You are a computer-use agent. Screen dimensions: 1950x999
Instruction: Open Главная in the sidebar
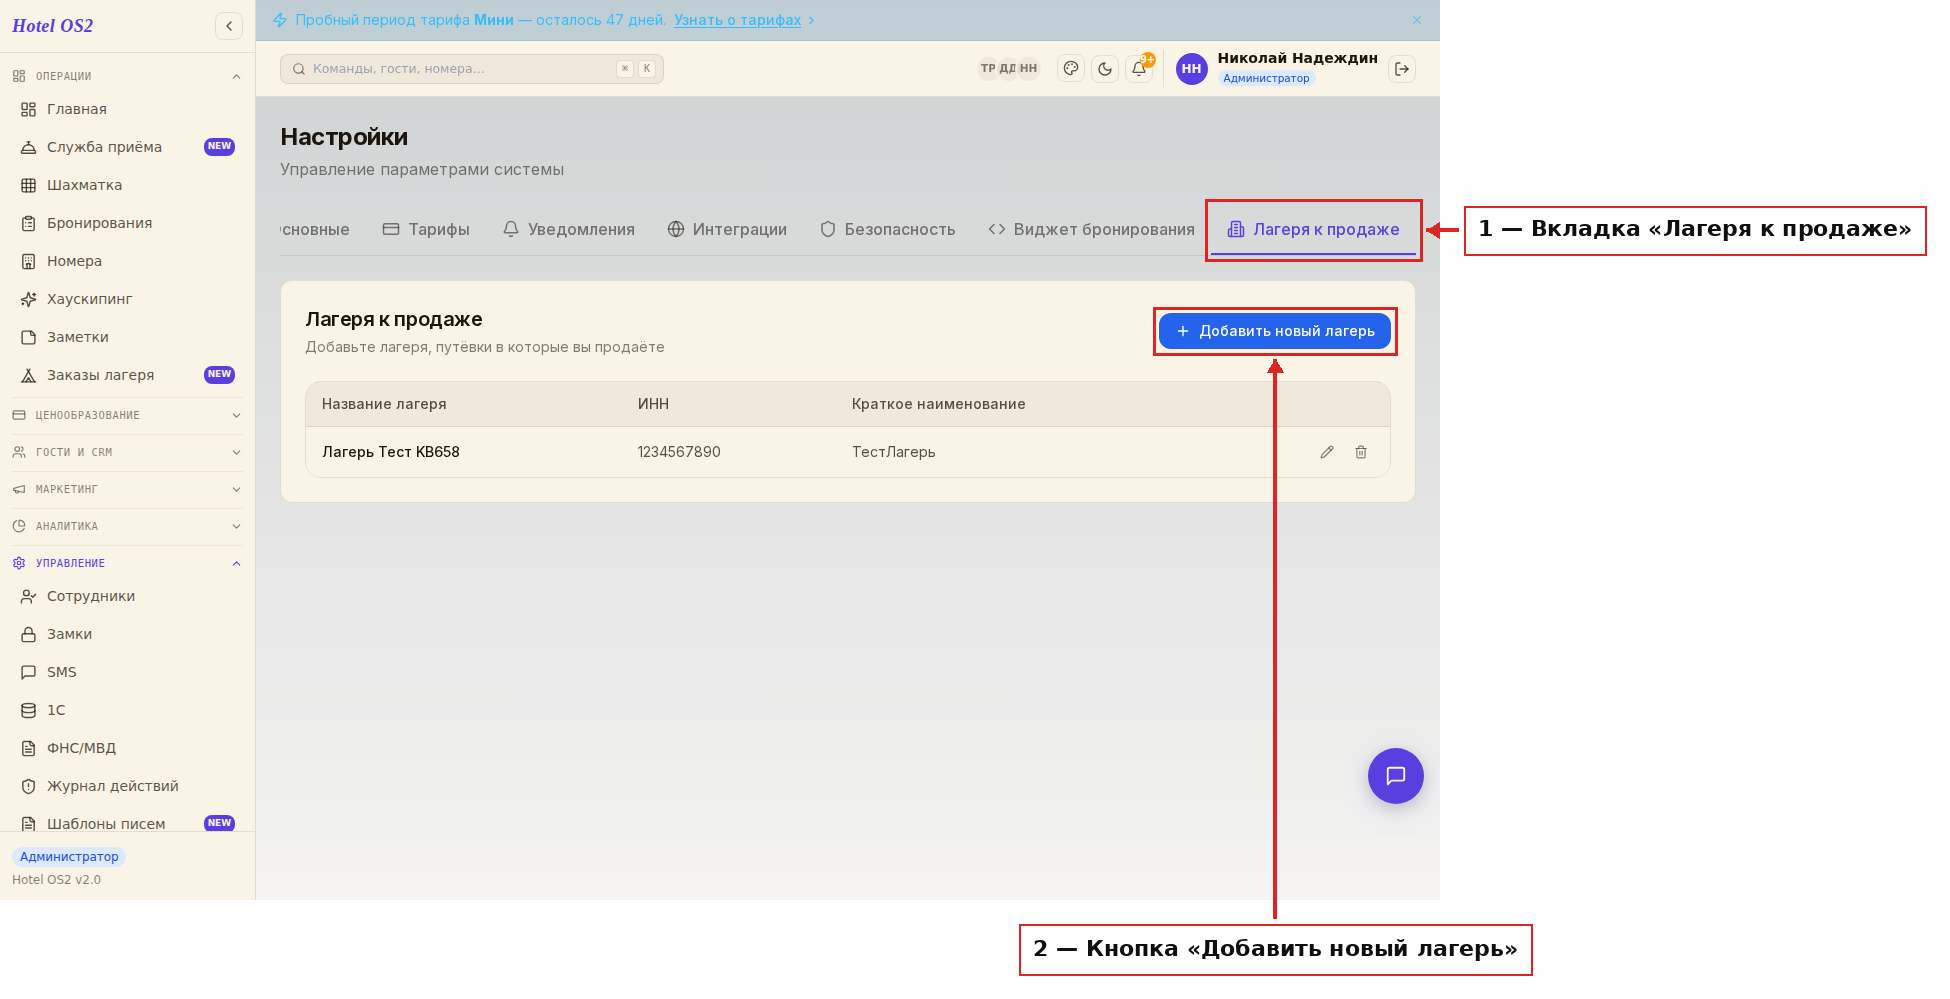pos(127,109)
